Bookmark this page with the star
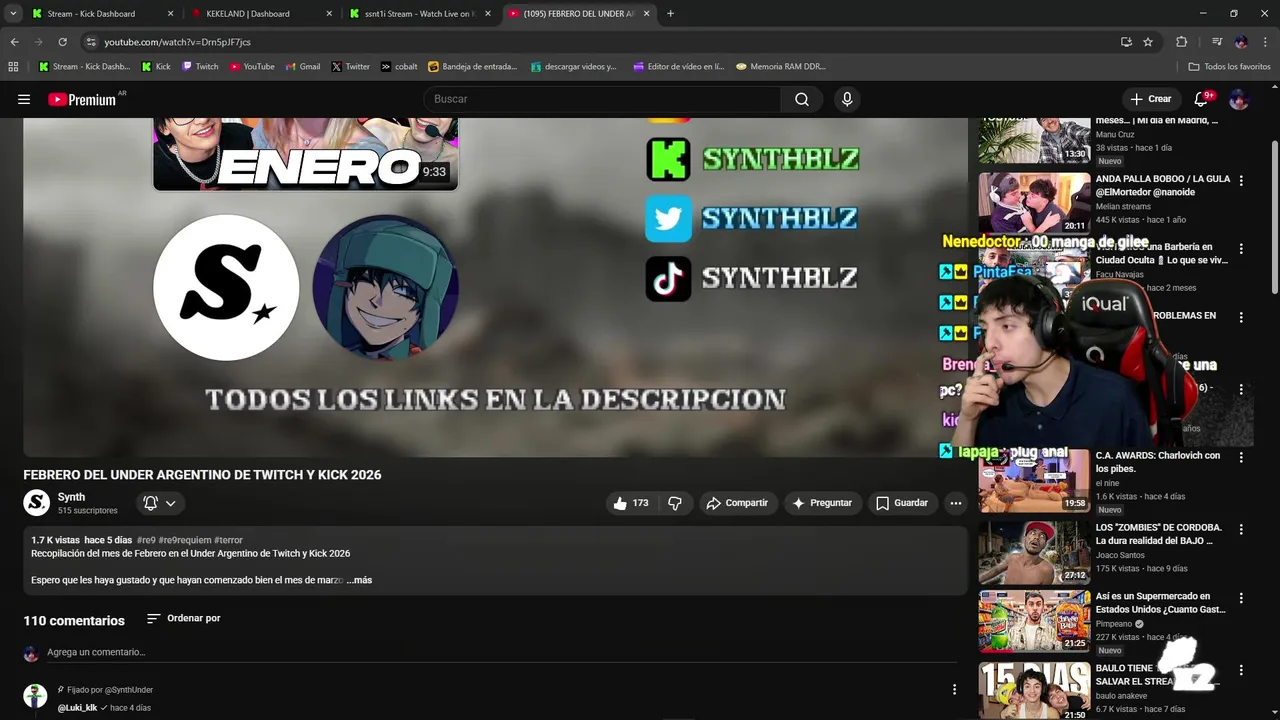The height and width of the screenshot is (720, 1280). [1148, 42]
